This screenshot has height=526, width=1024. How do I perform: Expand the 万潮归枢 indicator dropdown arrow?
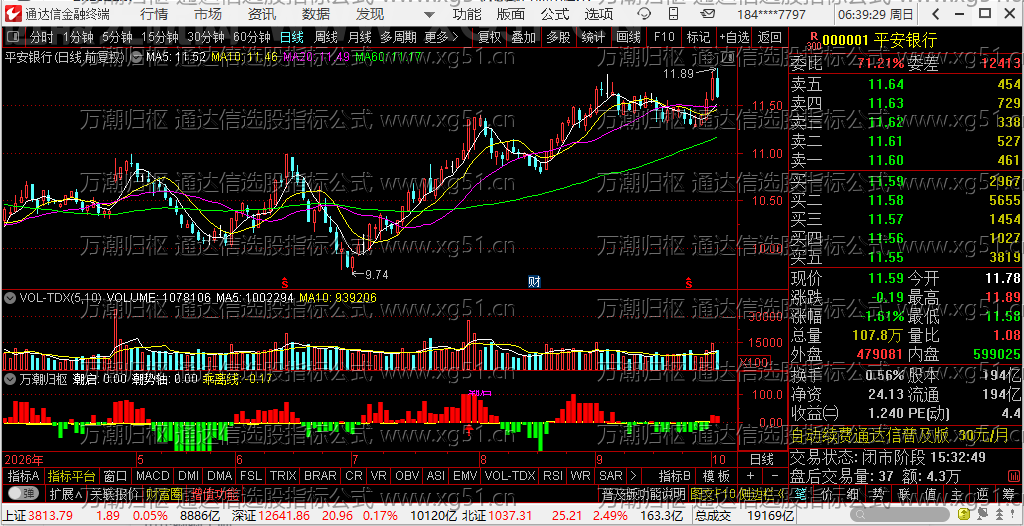tap(9, 378)
